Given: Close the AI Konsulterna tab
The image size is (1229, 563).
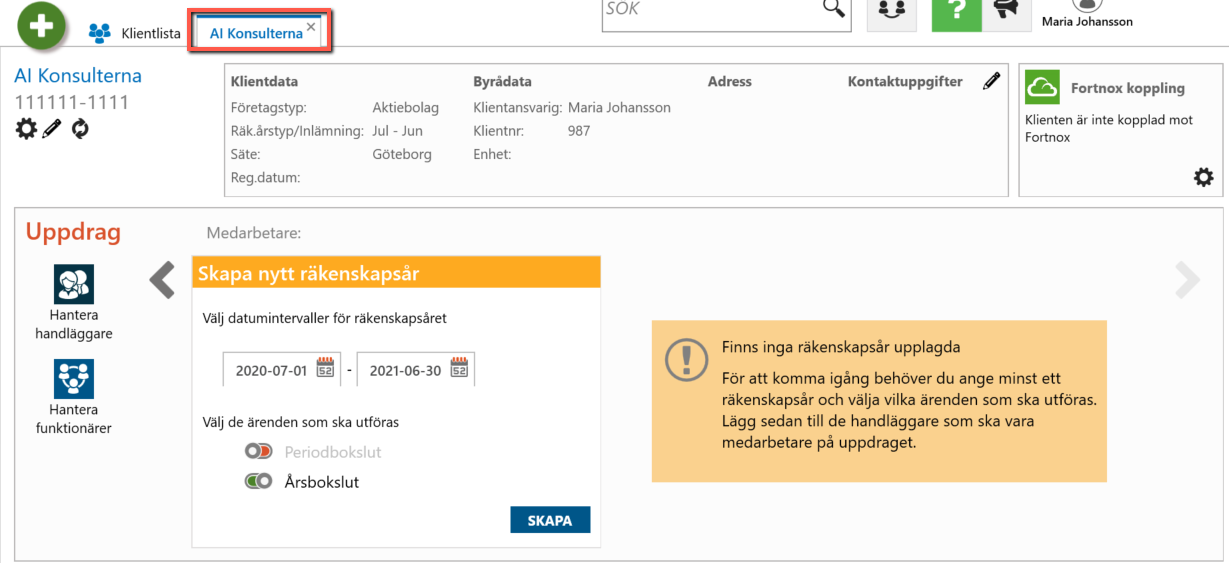Looking at the screenshot, I should coord(311,27).
